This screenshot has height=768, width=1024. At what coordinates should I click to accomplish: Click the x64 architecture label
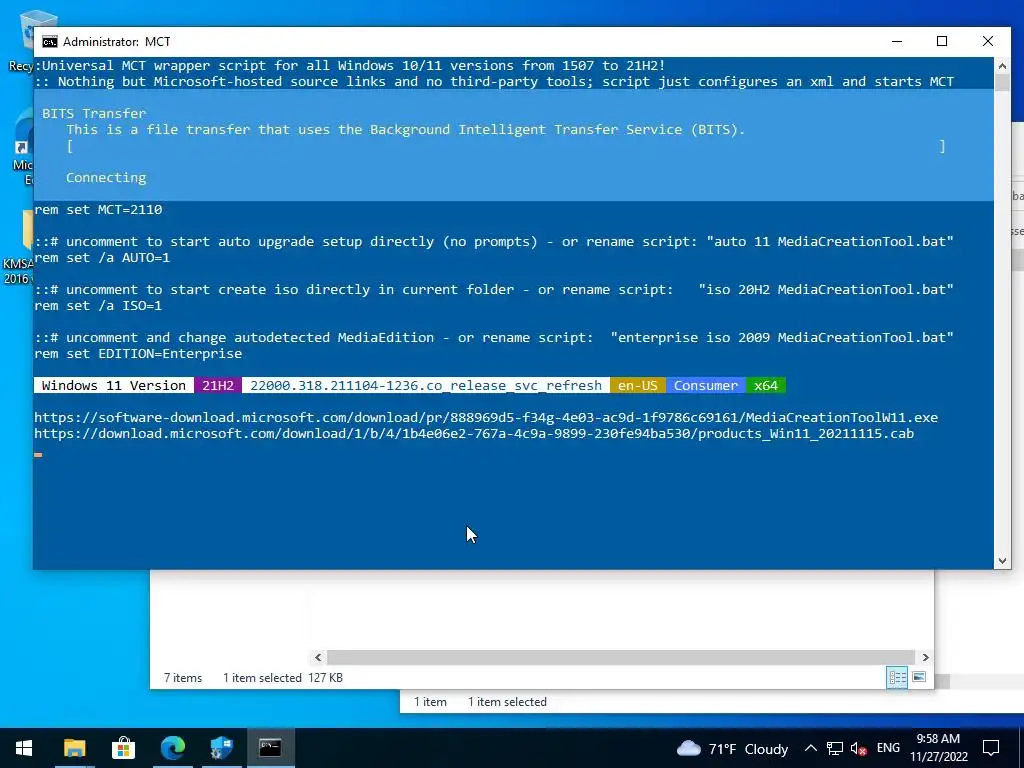point(766,386)
